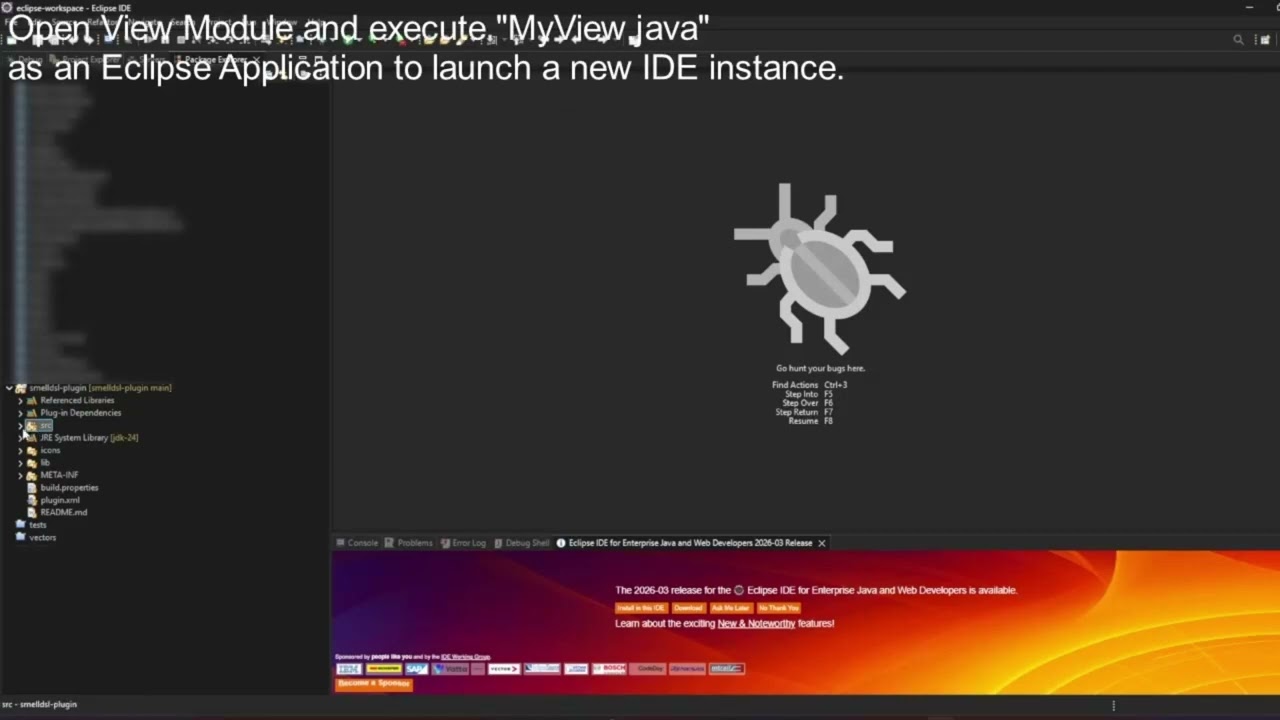Click the bug graphic on the welcome screen

click(x=820, y=265)
